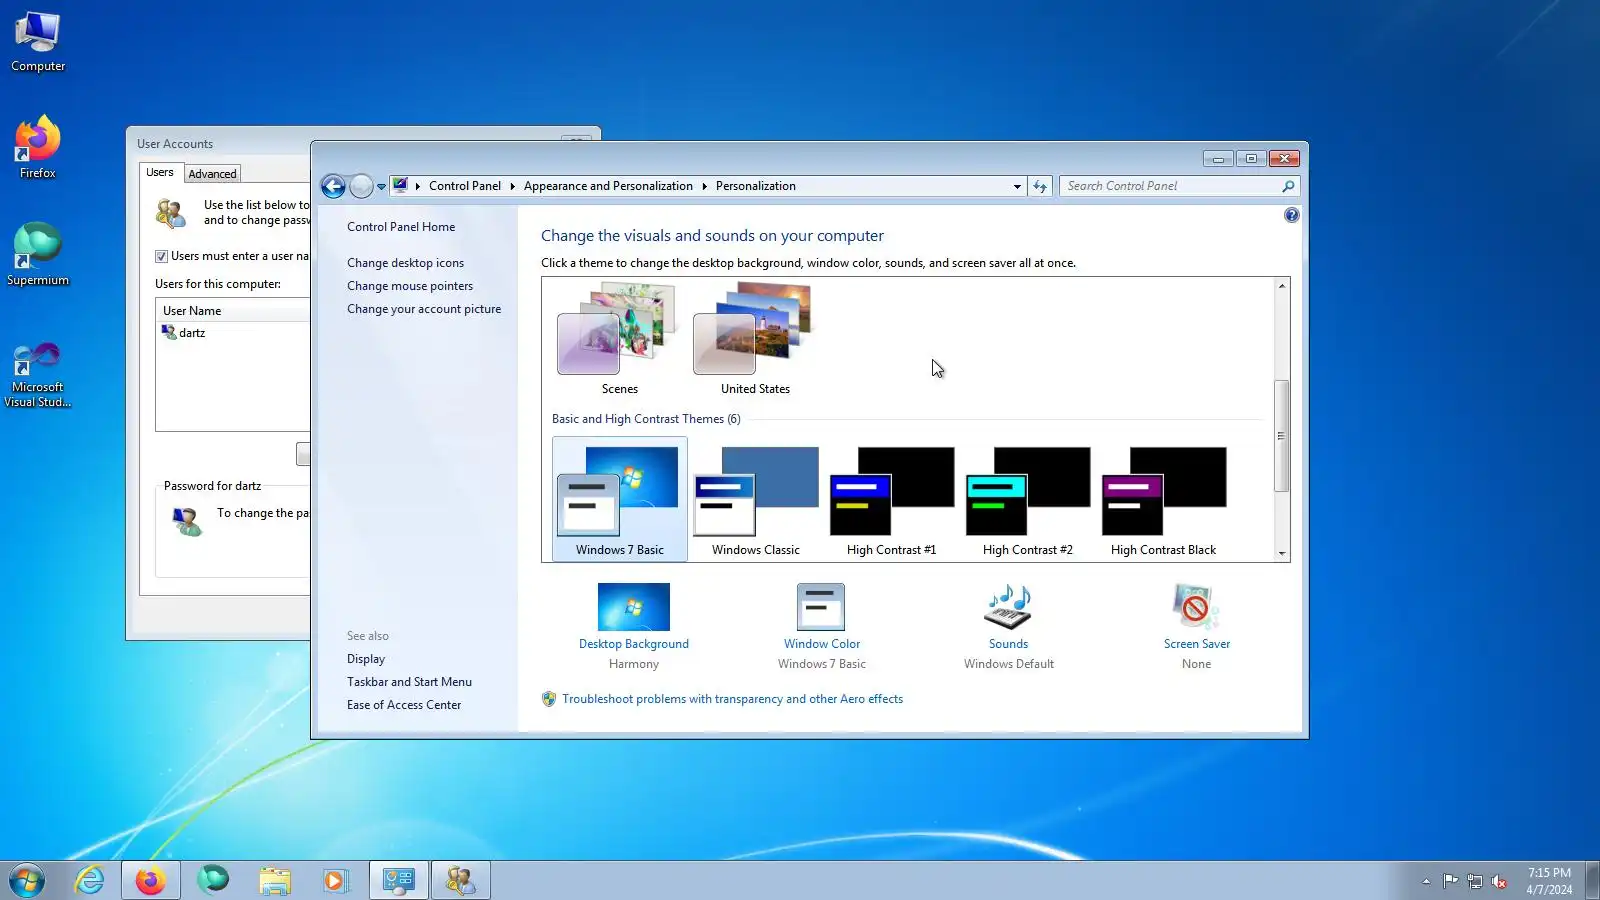Open the Computer desktop icon

point(38,42)
